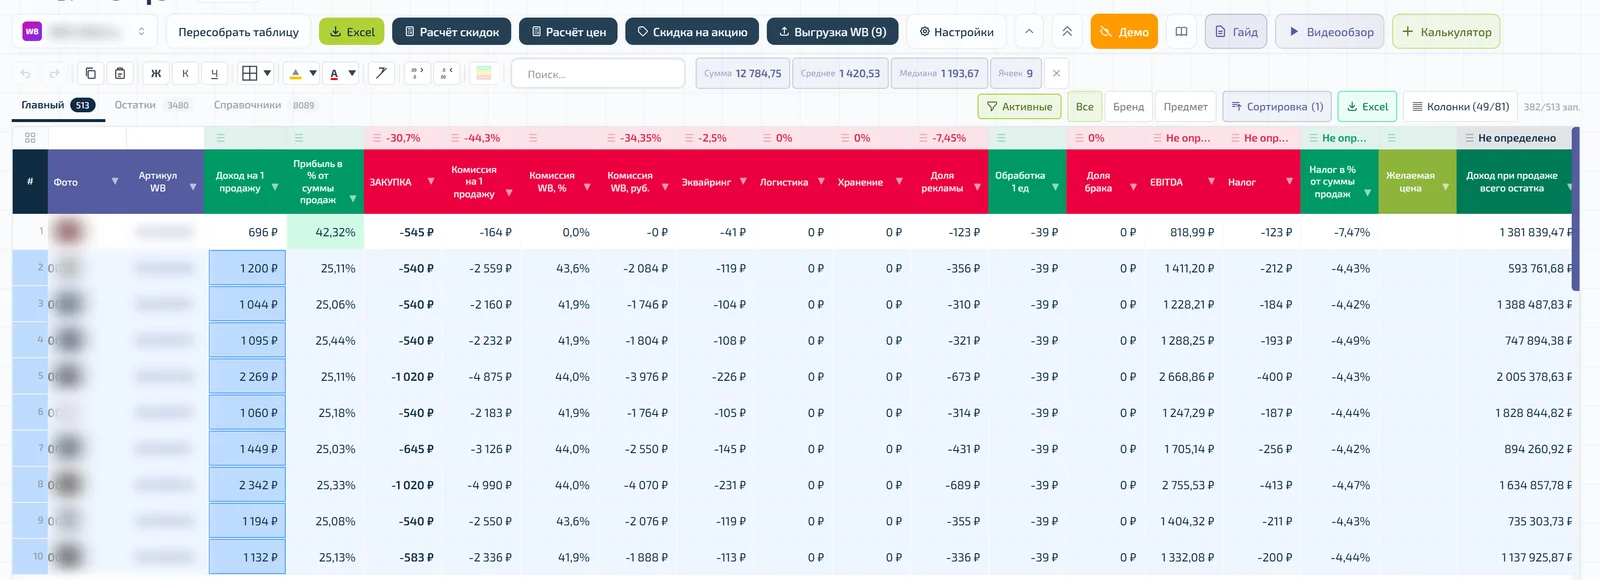
Task: Open the filter arrow on Эквайринг column
Action: (743, 182)
